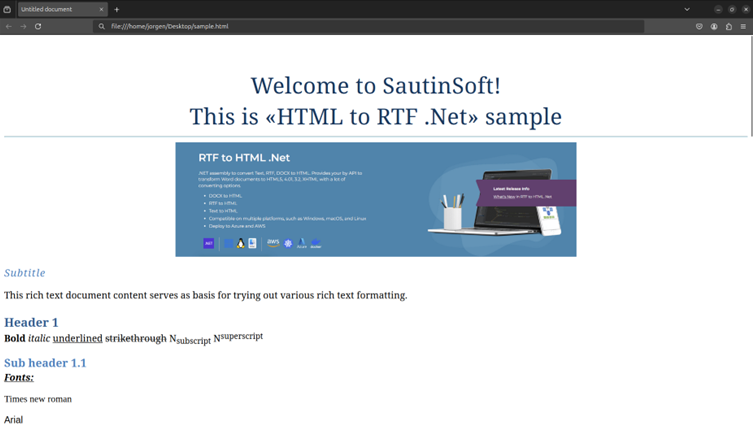Viewport: 753px width, 426px height.
Task: Click the RTF to HTML .Net banner image
Action: point(376,199)
